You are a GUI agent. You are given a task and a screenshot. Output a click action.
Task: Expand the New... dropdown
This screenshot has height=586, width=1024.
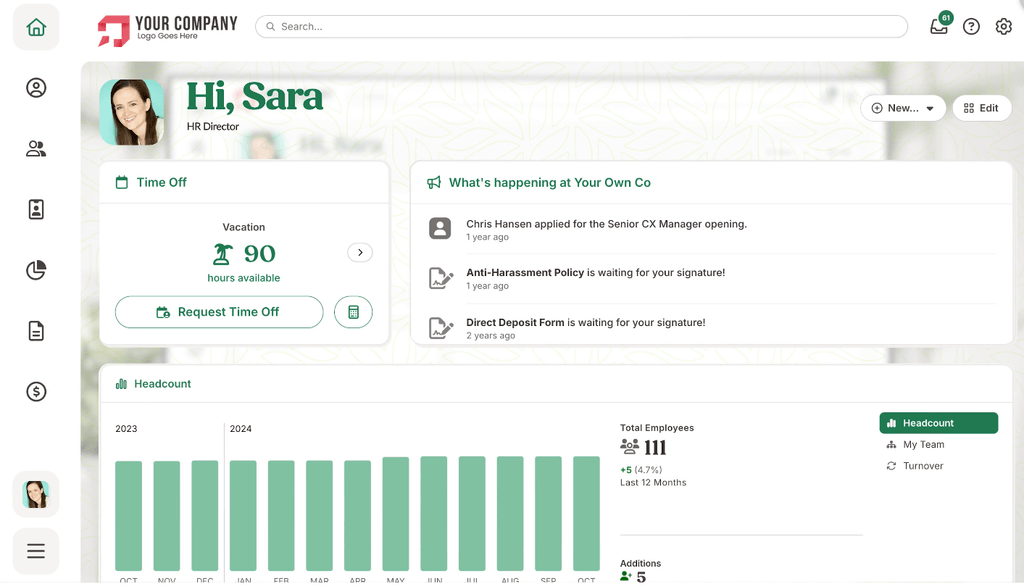(903, 108)
